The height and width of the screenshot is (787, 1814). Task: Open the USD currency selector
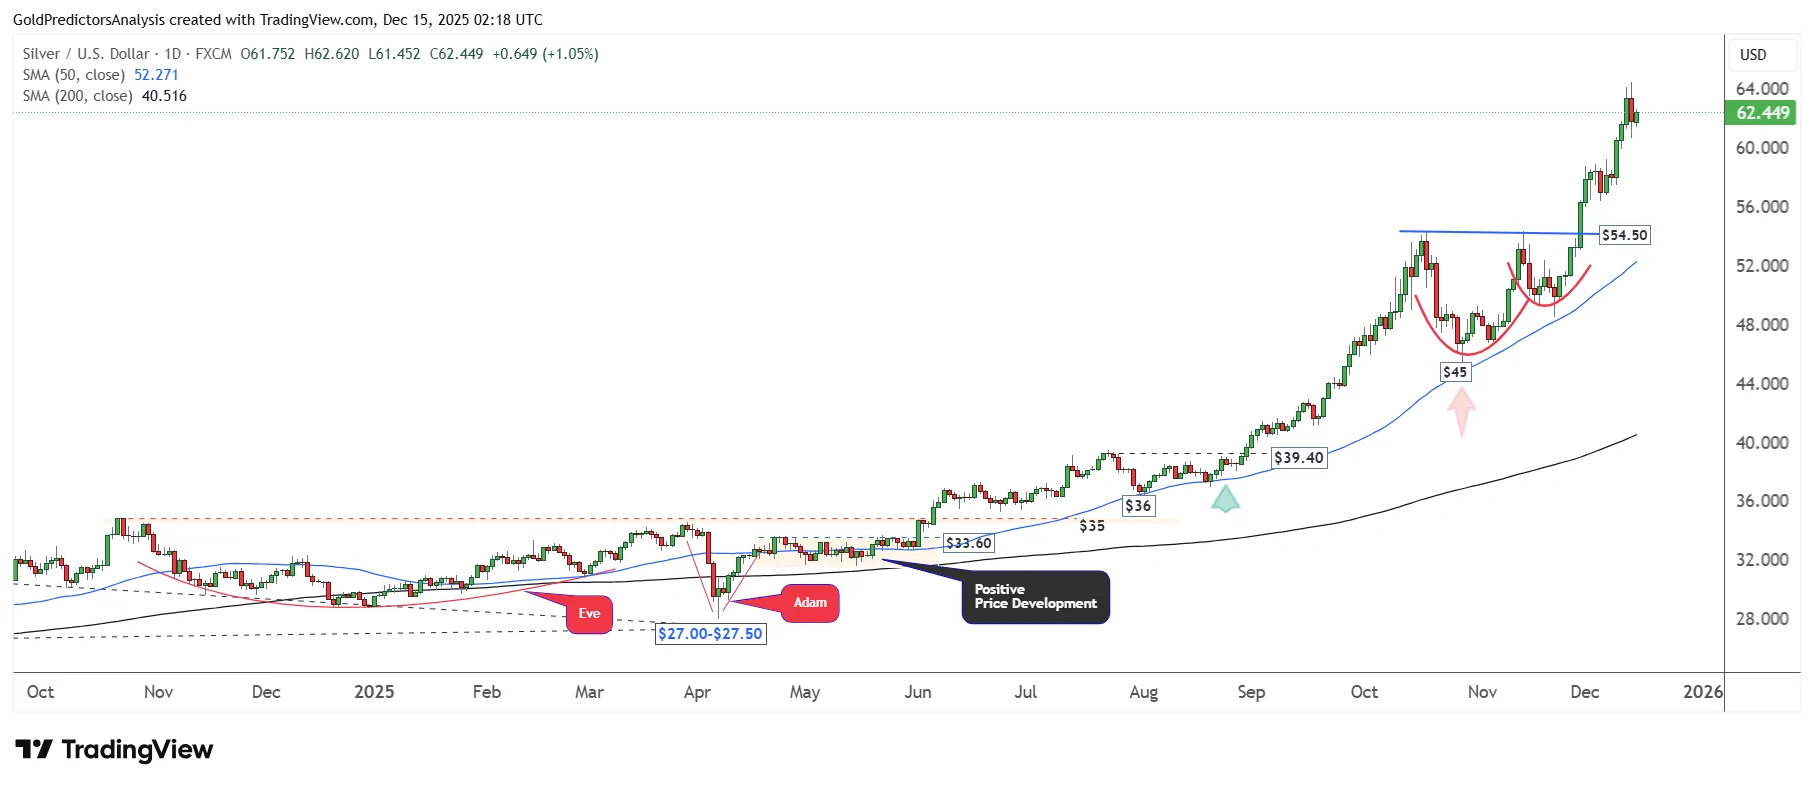pyautogui.click(x=1753, y=55)
